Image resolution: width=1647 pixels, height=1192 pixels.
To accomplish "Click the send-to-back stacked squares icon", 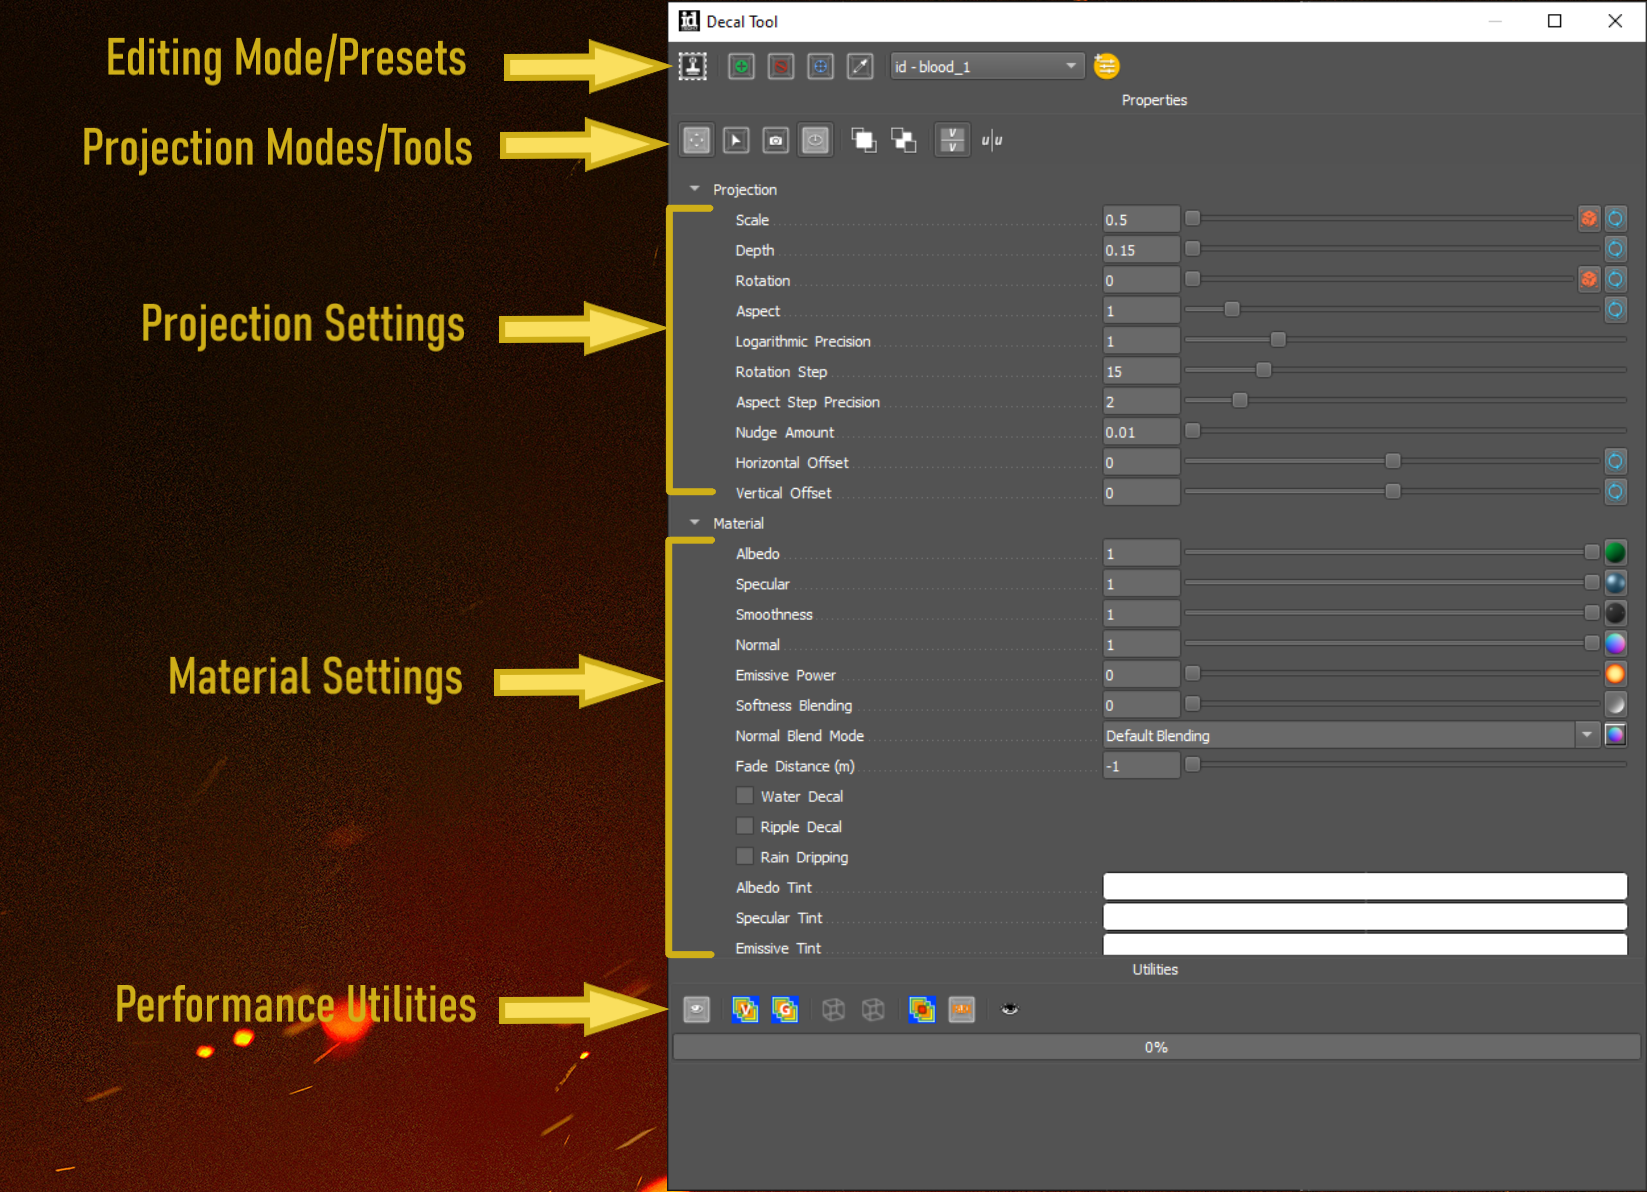I will pos(904,140).
